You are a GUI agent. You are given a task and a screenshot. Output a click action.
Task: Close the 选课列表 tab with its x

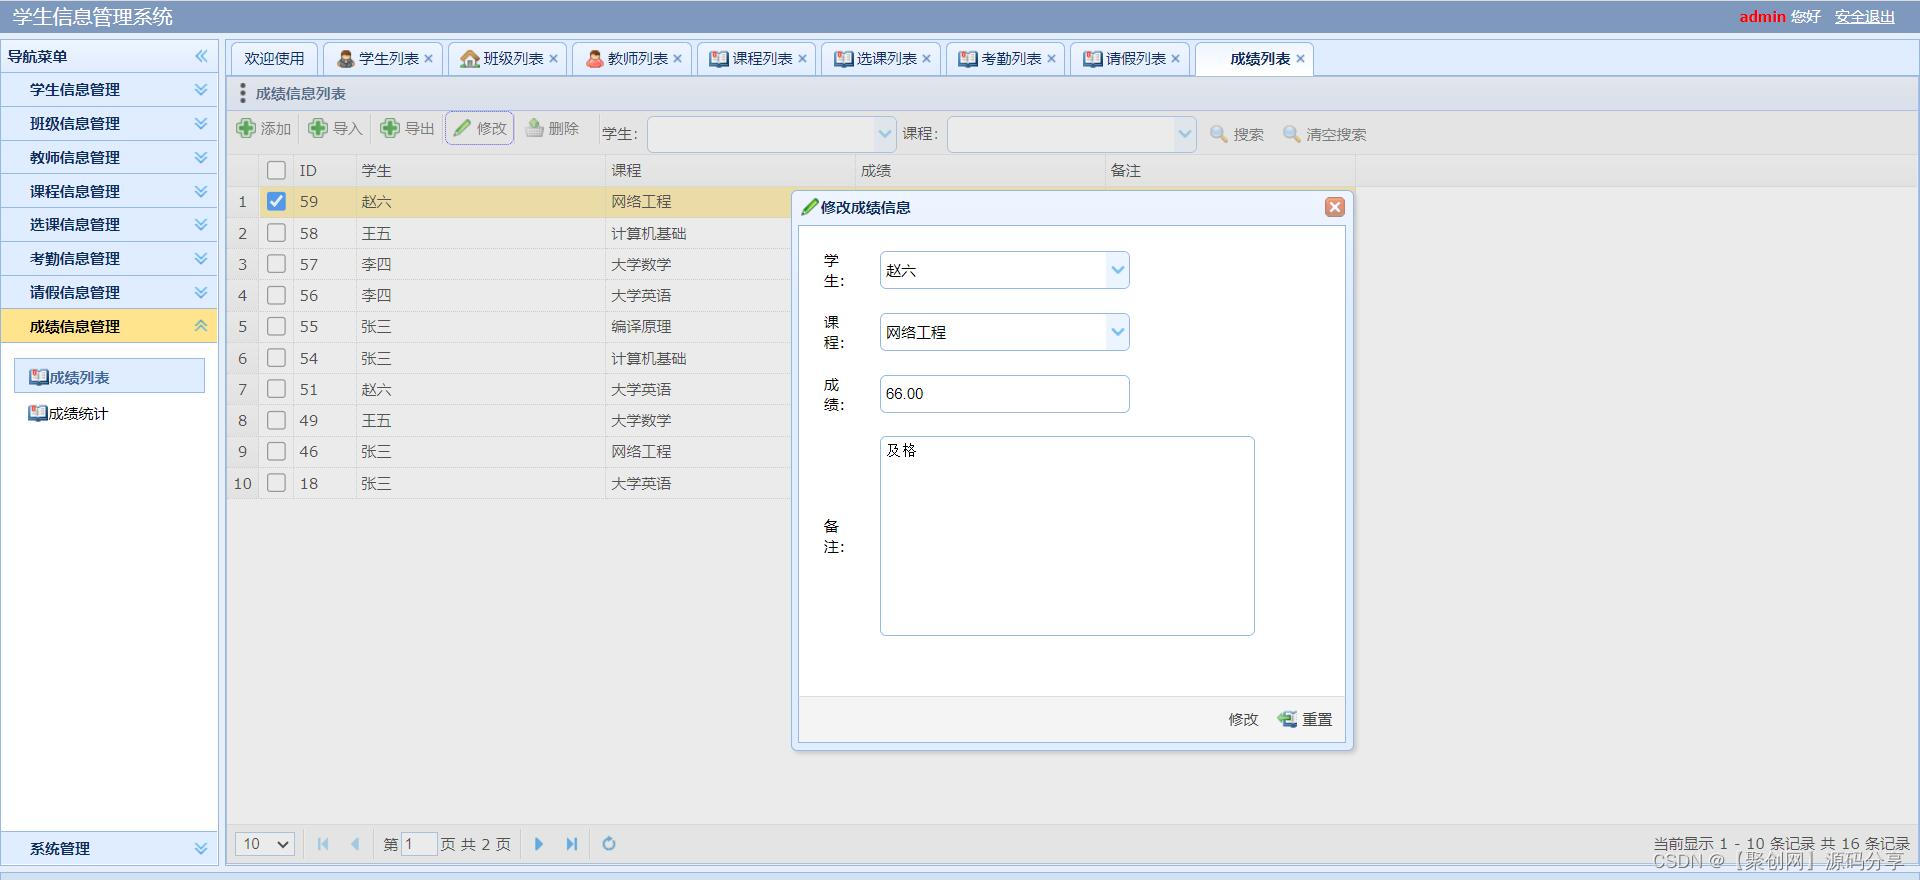(927, 59)
